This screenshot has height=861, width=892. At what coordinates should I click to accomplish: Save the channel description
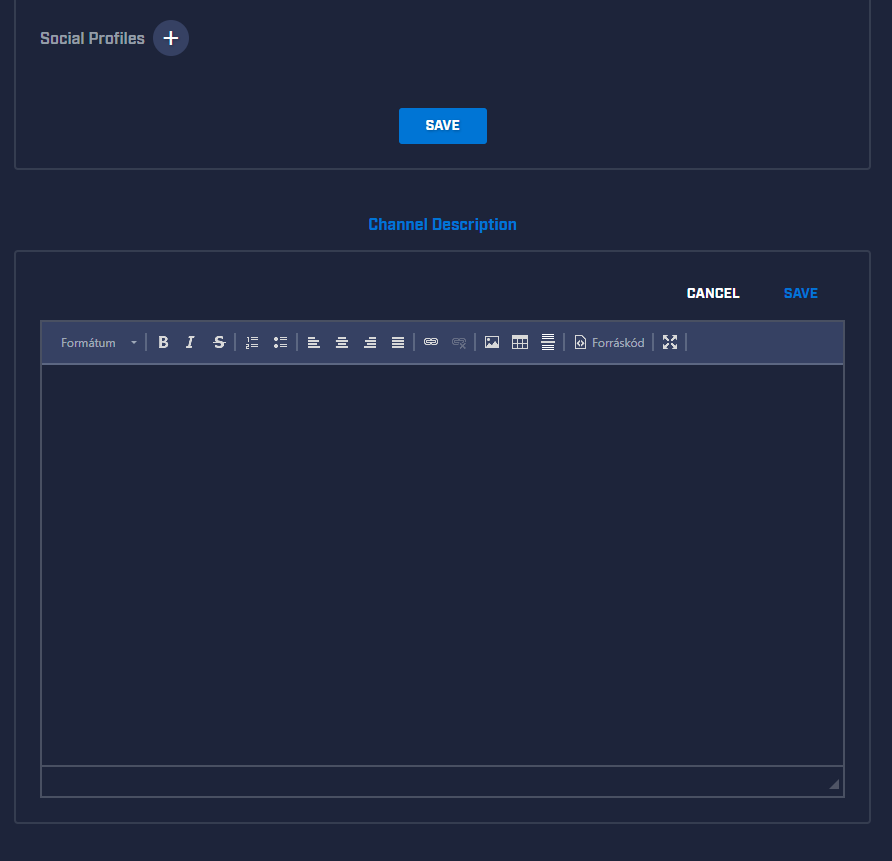tap(800, 293)
